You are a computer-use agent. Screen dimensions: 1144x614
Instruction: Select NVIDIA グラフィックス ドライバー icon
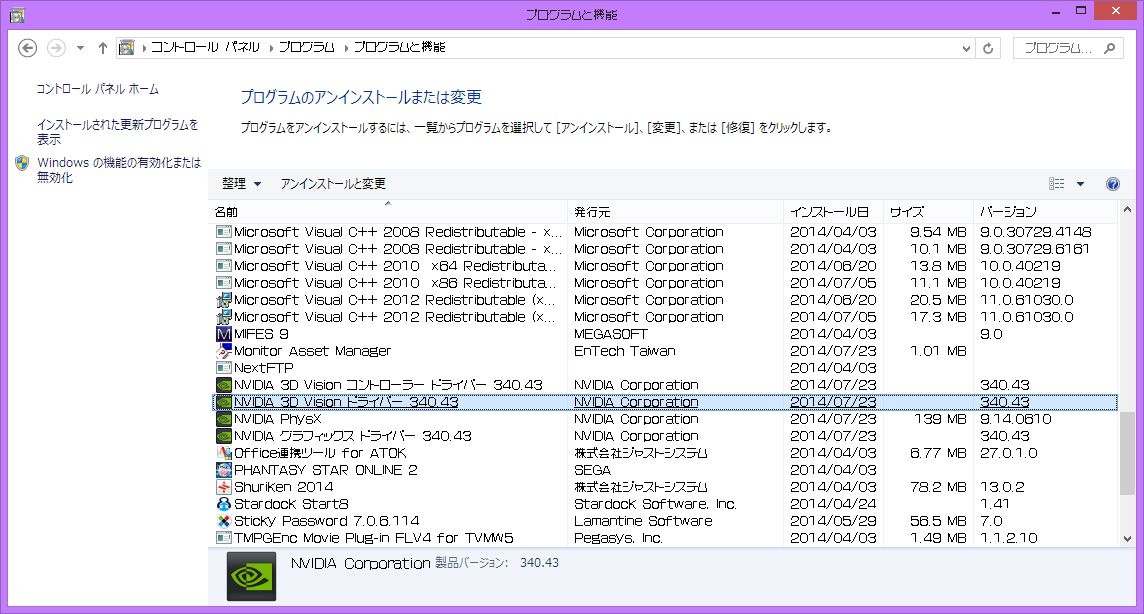(x=224, y=436)
